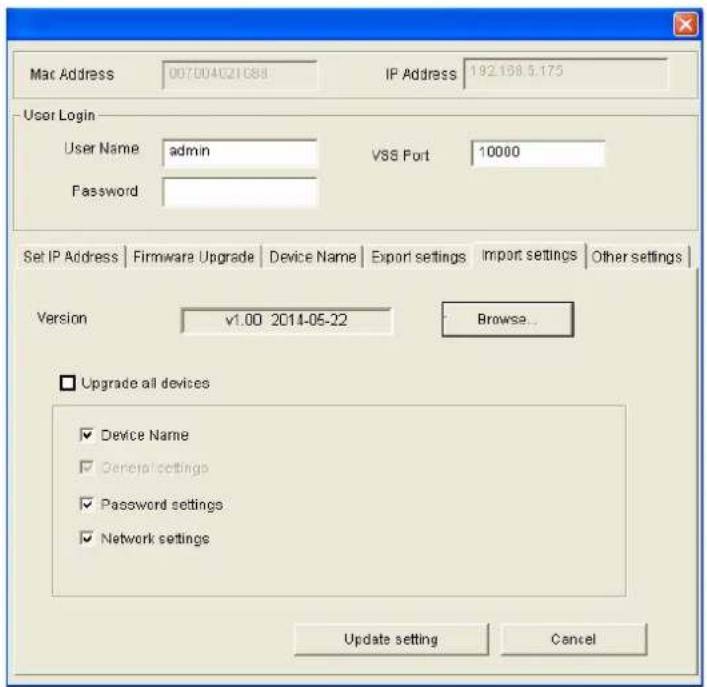Click the Mac Address field

pyautogui.click(x=239, y=74)
